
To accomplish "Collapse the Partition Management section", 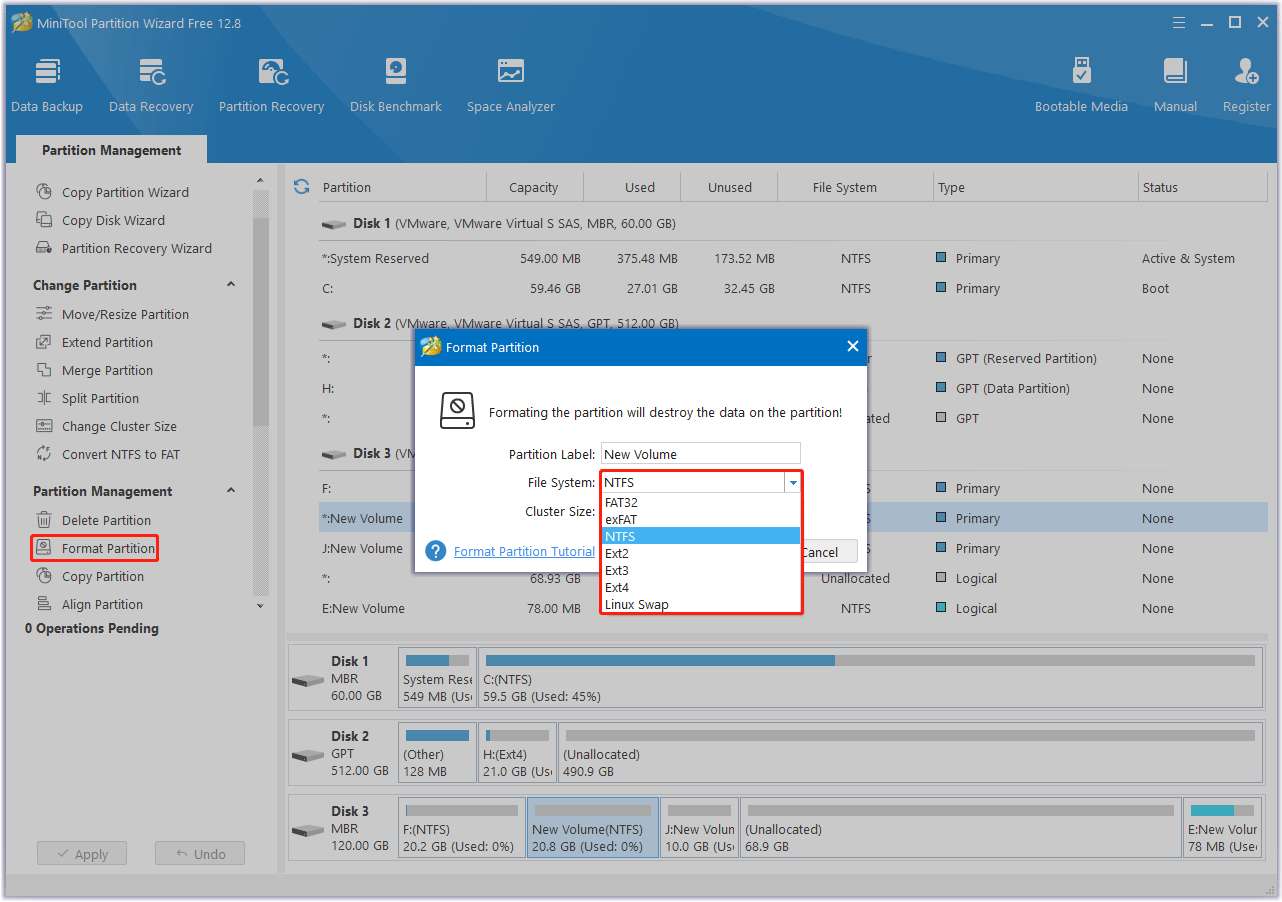I will [231, 491].
